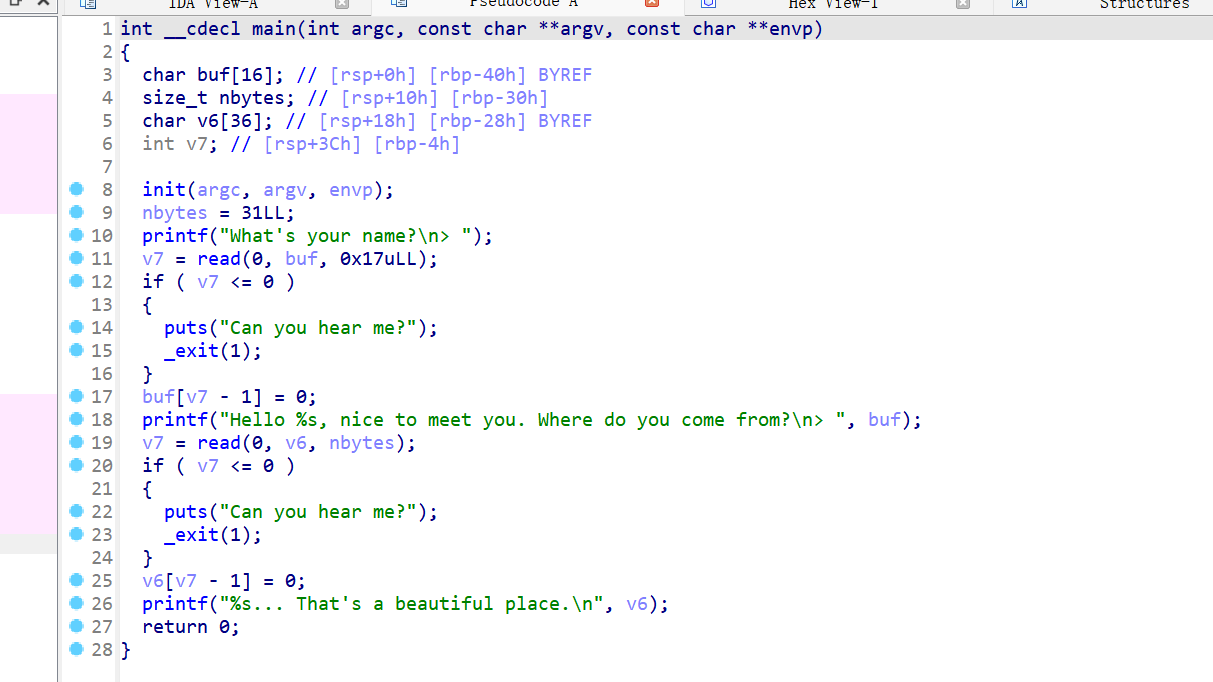Toggle breakpoint dot on line 27

coord(76,627)
